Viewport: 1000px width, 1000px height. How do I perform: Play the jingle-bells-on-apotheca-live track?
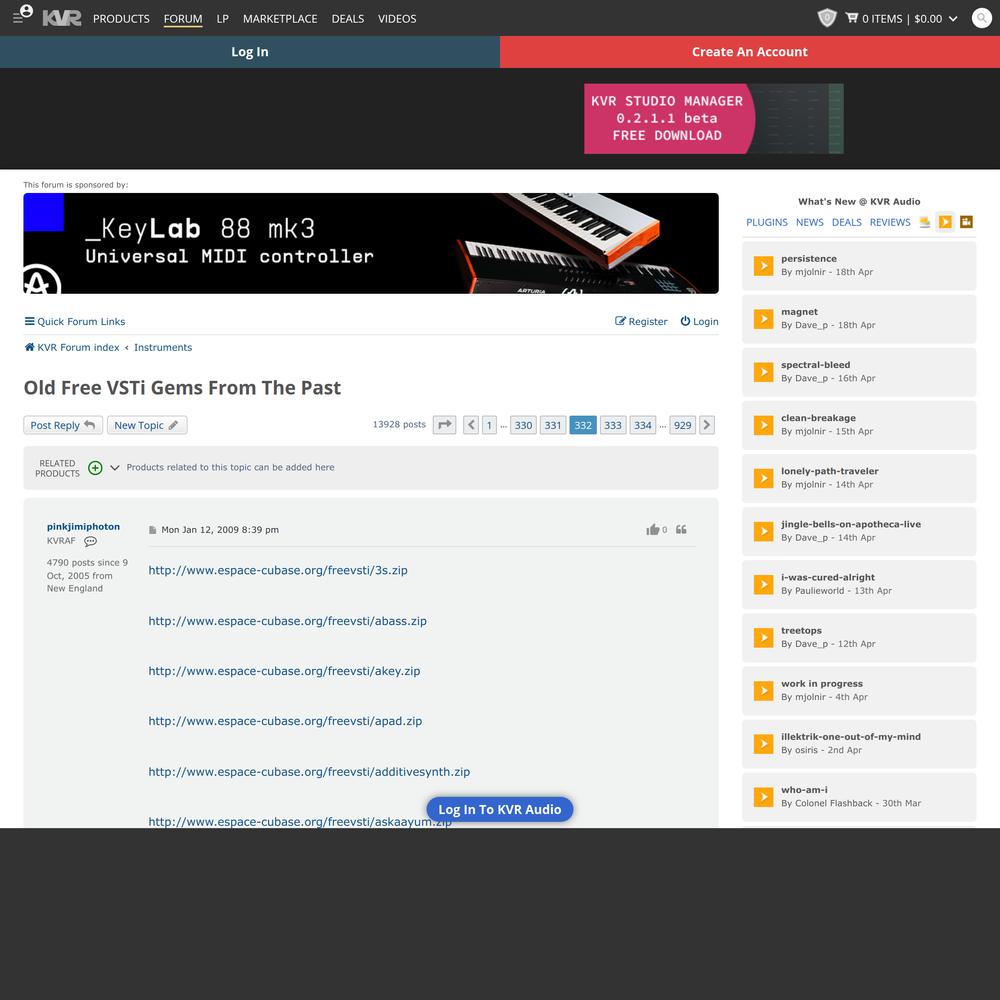click(763, 531)
